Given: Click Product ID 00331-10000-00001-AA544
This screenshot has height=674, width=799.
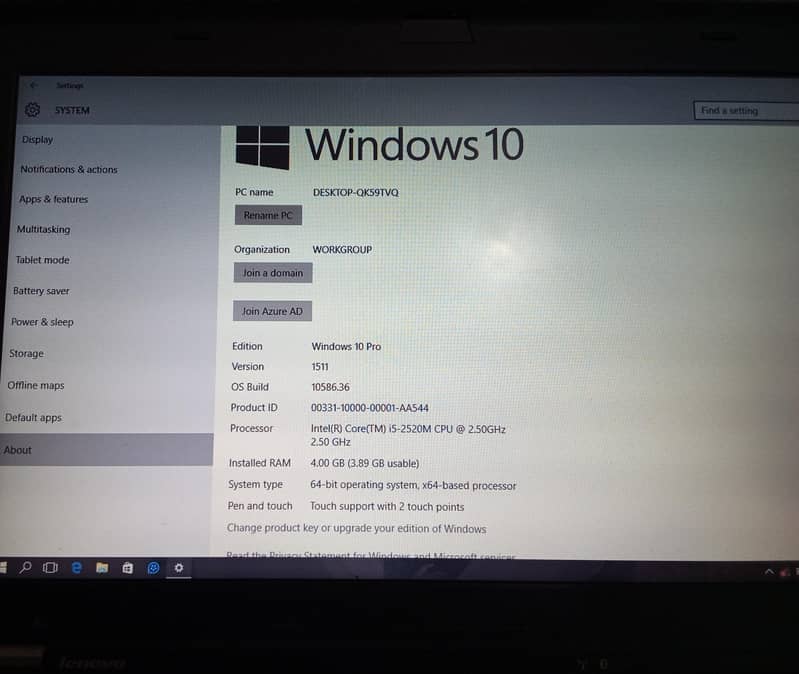Looking at the screenshot, I should 369,408.
